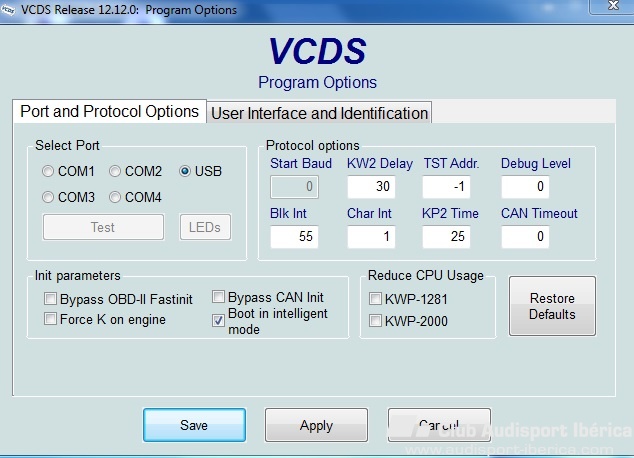Focus the CAN Timeout field
Image resolution: width=634 pixels, height=458 pixels.
(525, 236)
